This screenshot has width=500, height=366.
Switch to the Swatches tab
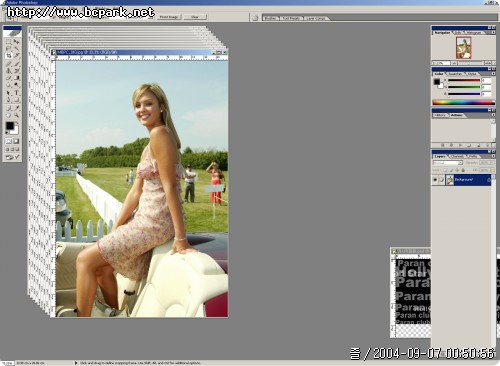point(455,74)
